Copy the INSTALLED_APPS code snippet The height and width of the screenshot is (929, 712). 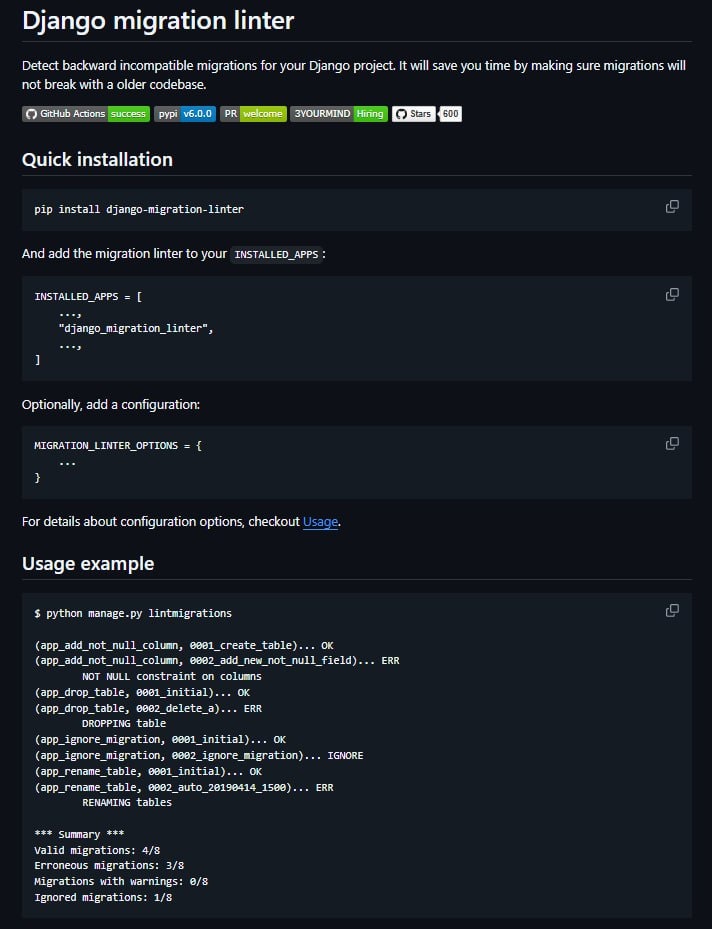pos(672,294)
